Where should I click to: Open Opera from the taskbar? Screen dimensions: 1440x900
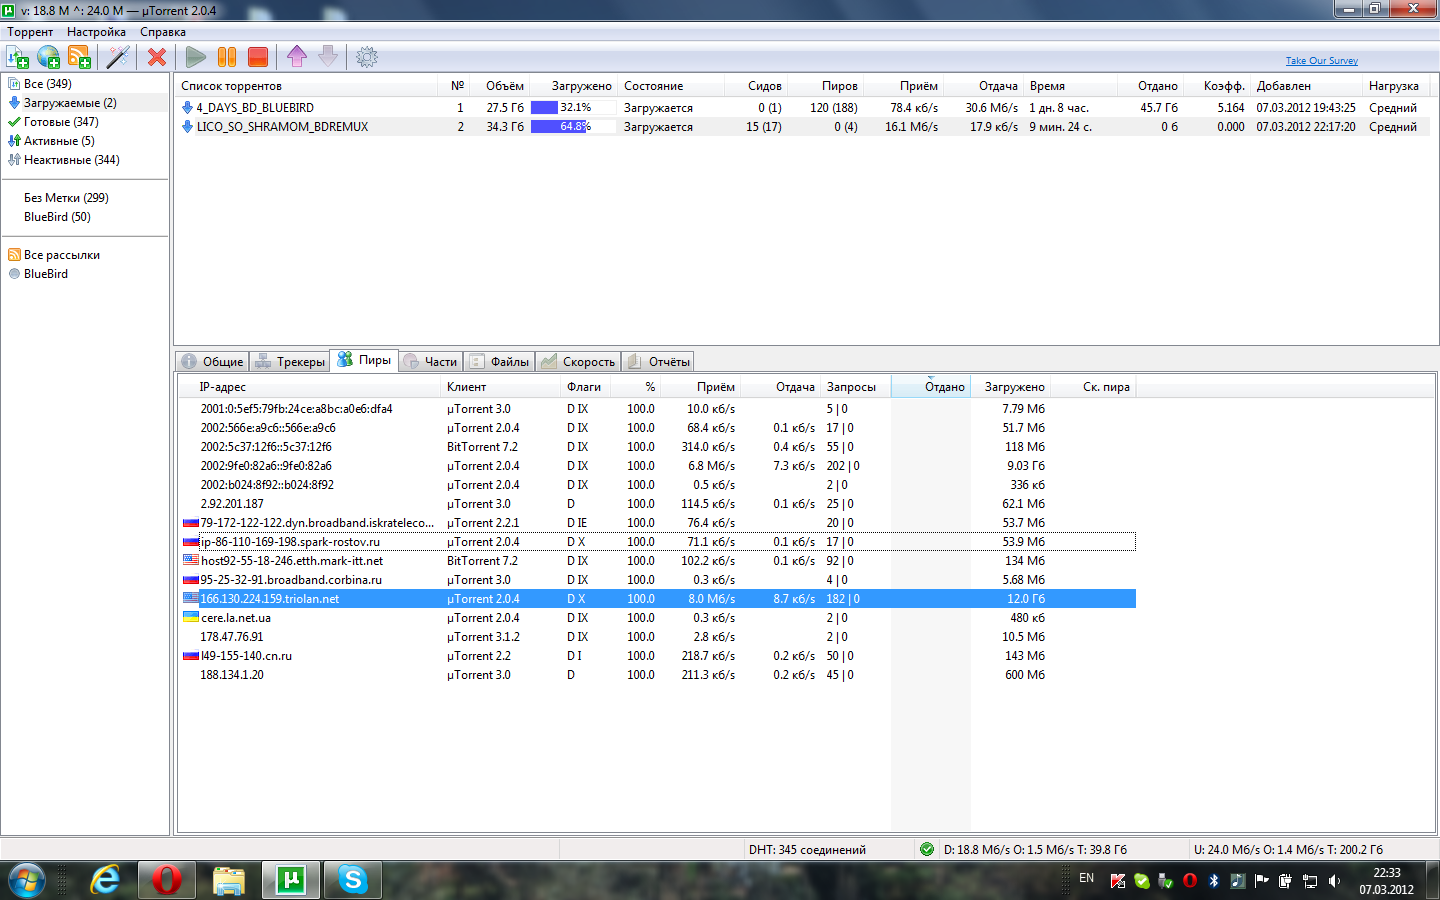[167, 880]
